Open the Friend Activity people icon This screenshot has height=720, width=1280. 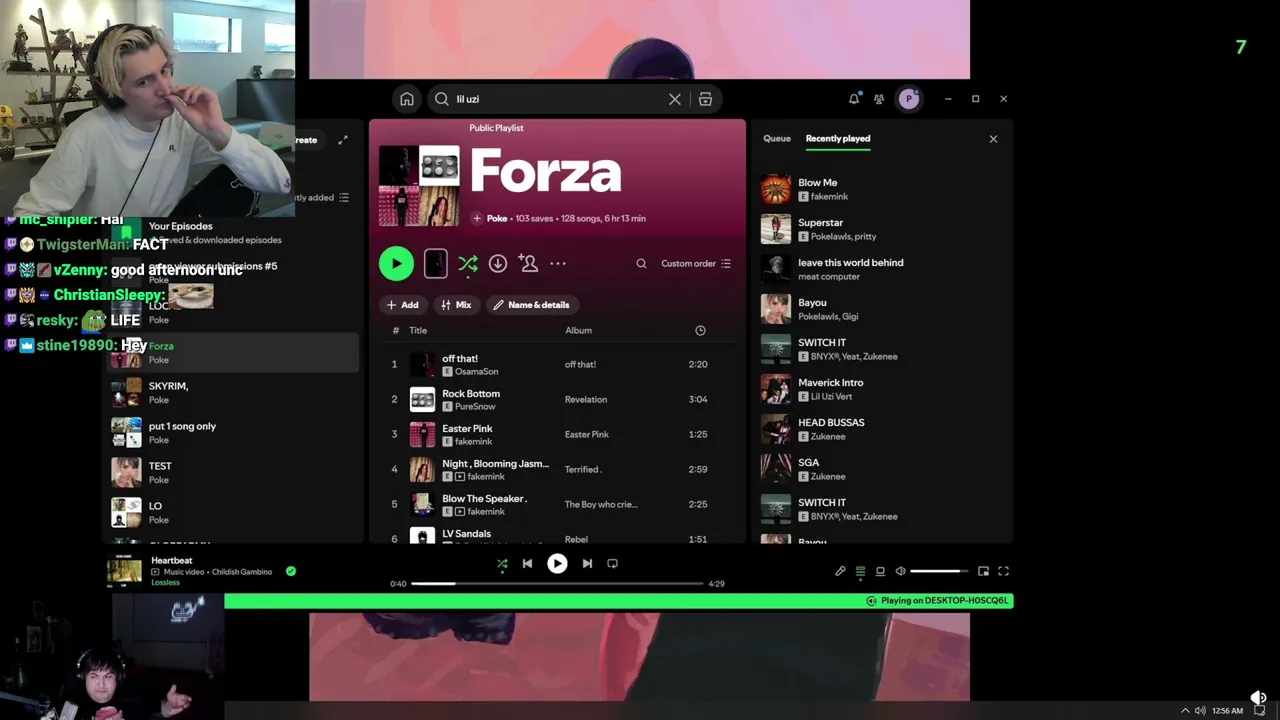click(x=879, y=99)
